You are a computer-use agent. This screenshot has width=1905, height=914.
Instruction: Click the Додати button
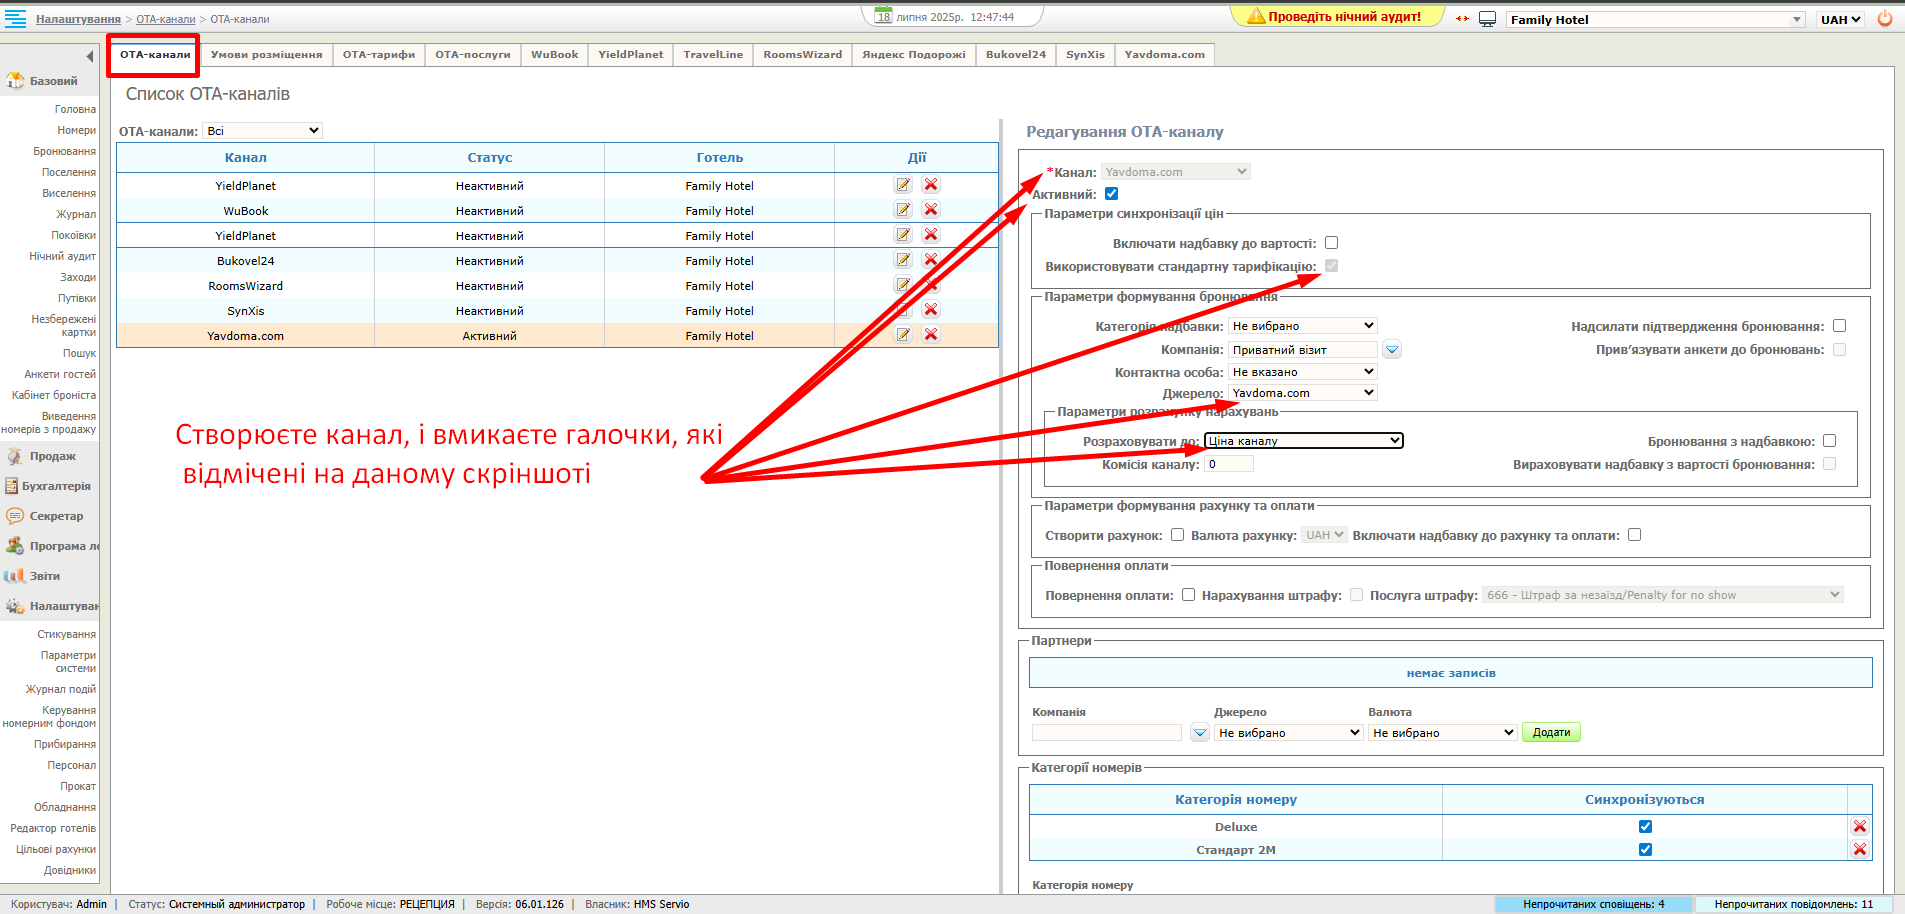coord(1550,733)
